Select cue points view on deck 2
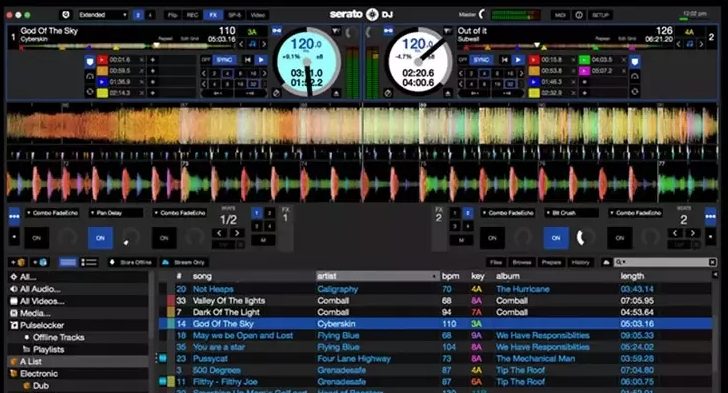 click(x=635, y=61)
